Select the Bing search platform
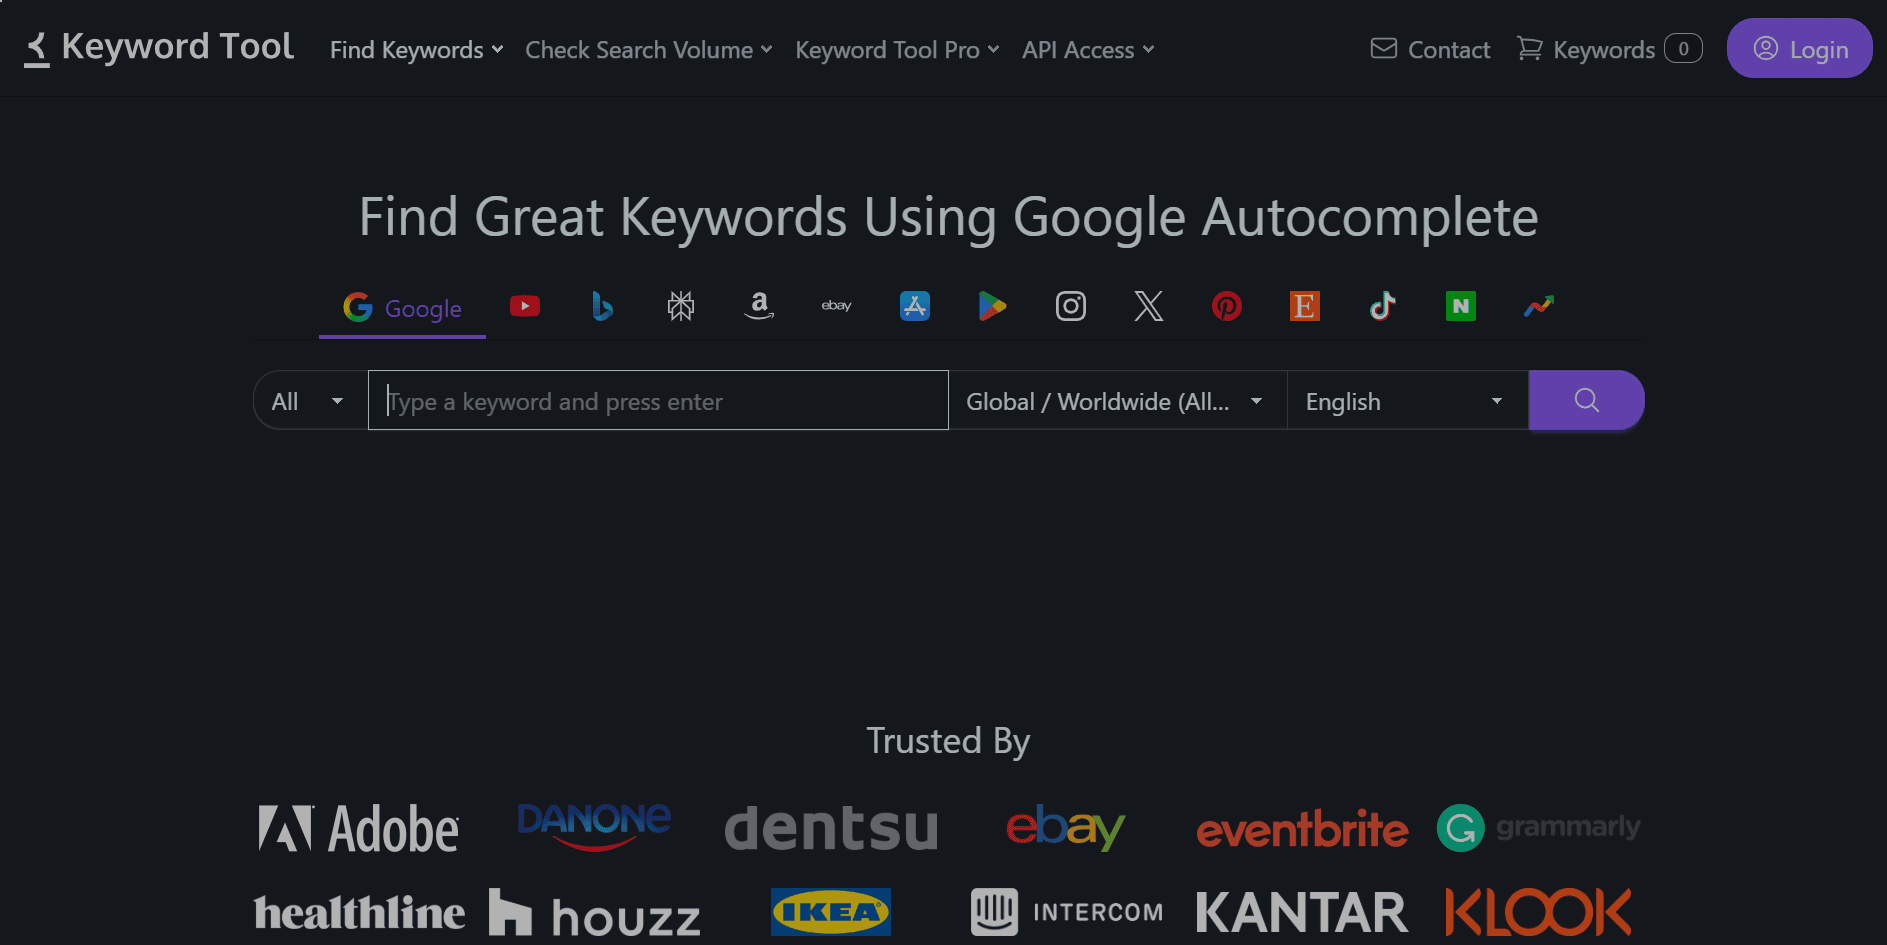This screenshot has width=1887, height=945. 602,306
